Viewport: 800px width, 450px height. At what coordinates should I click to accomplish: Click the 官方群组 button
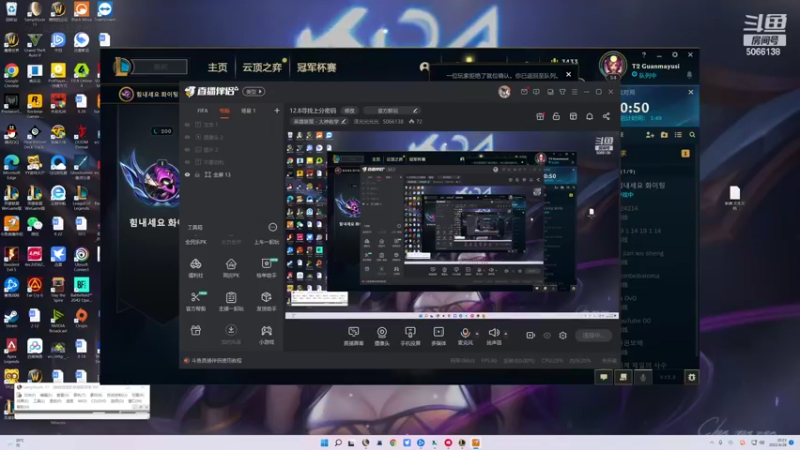(392, 110)
